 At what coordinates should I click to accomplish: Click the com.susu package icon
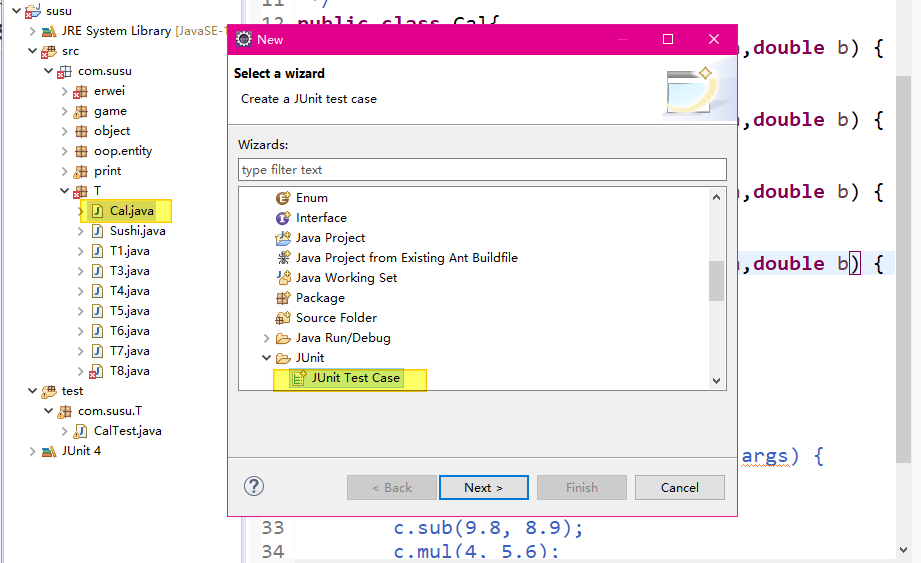(65, 72)
